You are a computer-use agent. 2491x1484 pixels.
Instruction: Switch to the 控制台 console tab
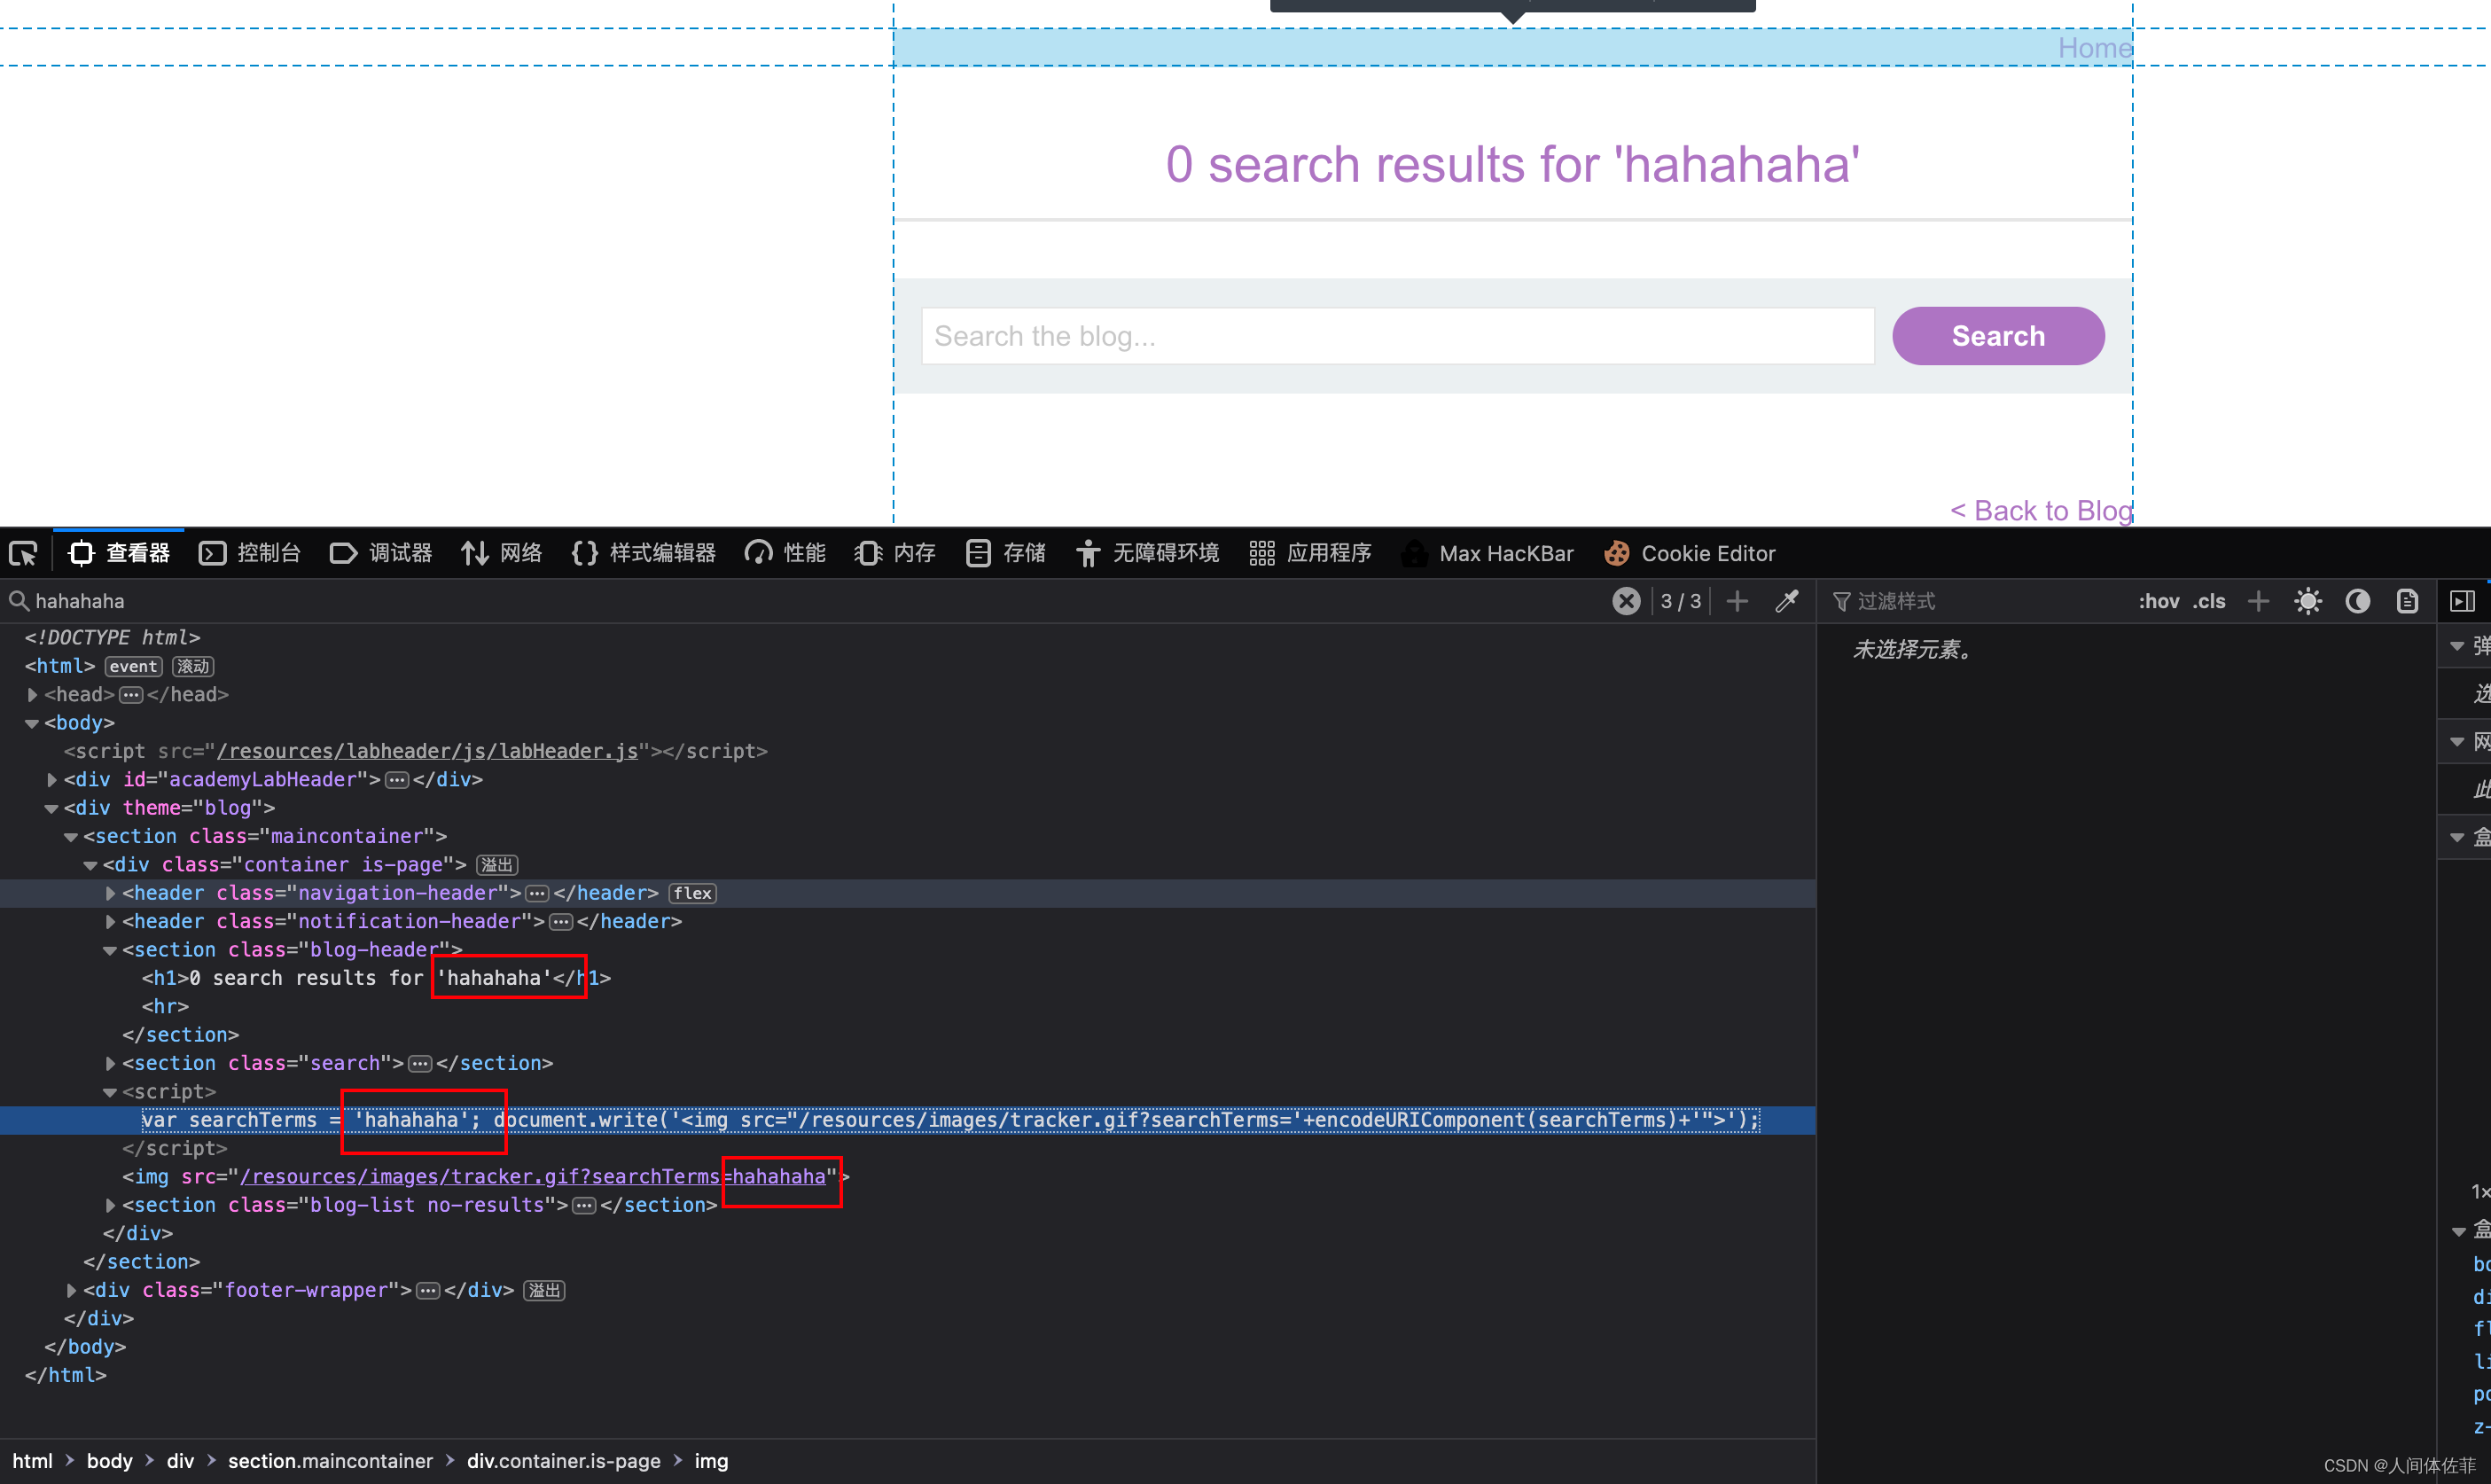pos(250,553)
